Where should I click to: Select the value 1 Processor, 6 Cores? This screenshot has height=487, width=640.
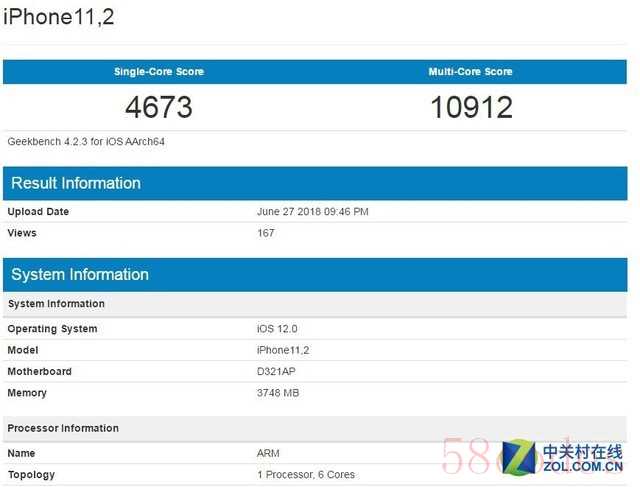click(306, 475)
